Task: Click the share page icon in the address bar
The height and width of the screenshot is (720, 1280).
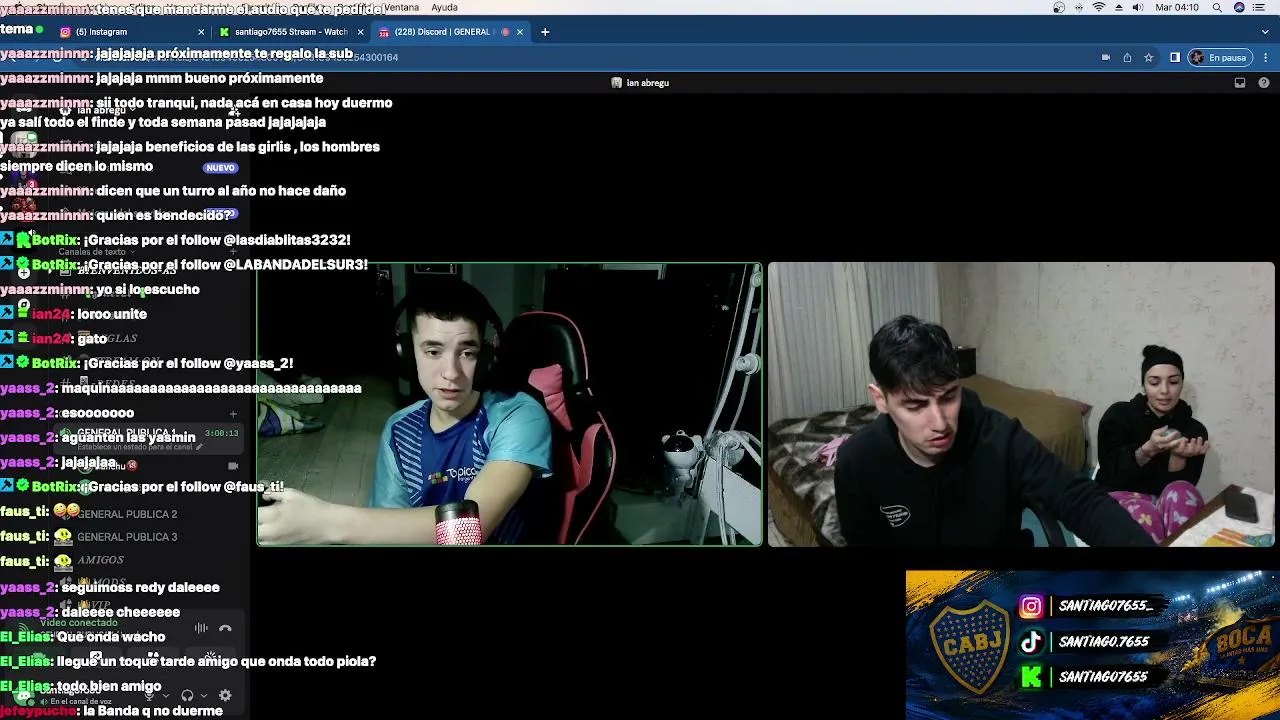Action: click(1127, 57)
